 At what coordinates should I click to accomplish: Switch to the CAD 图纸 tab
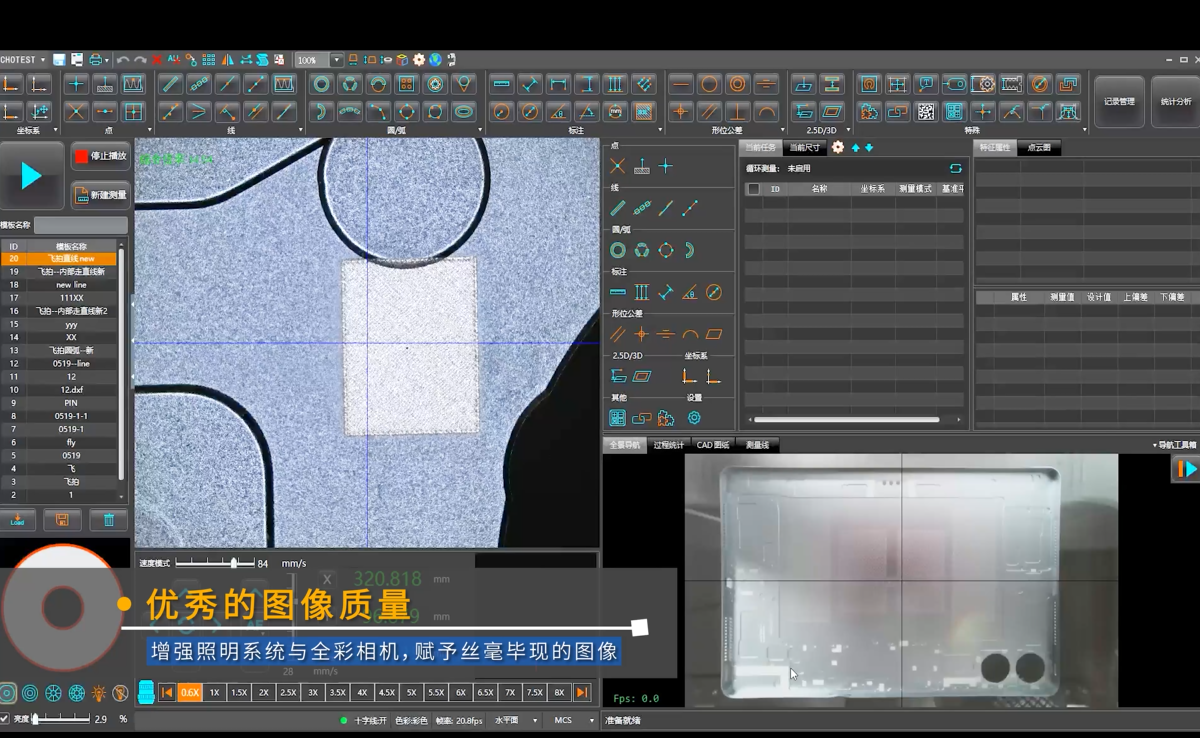click(713, 445)
